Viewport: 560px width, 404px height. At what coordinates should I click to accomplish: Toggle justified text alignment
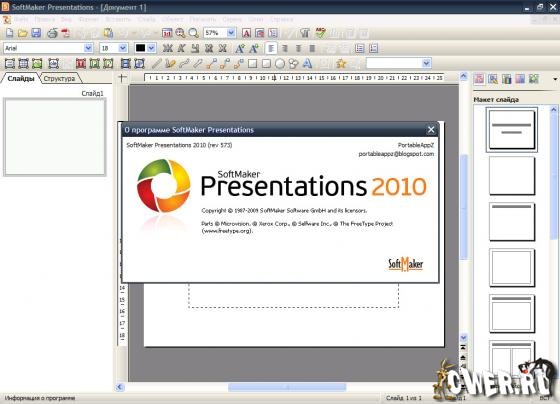312,48
